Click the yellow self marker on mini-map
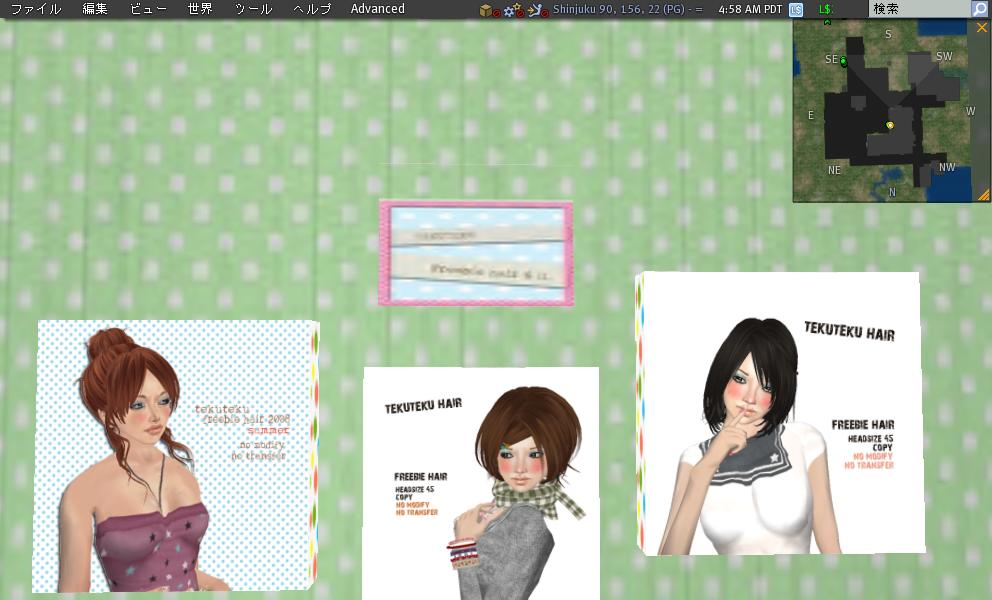The height and width of the screenshot is (600, 992). point(889,125)
